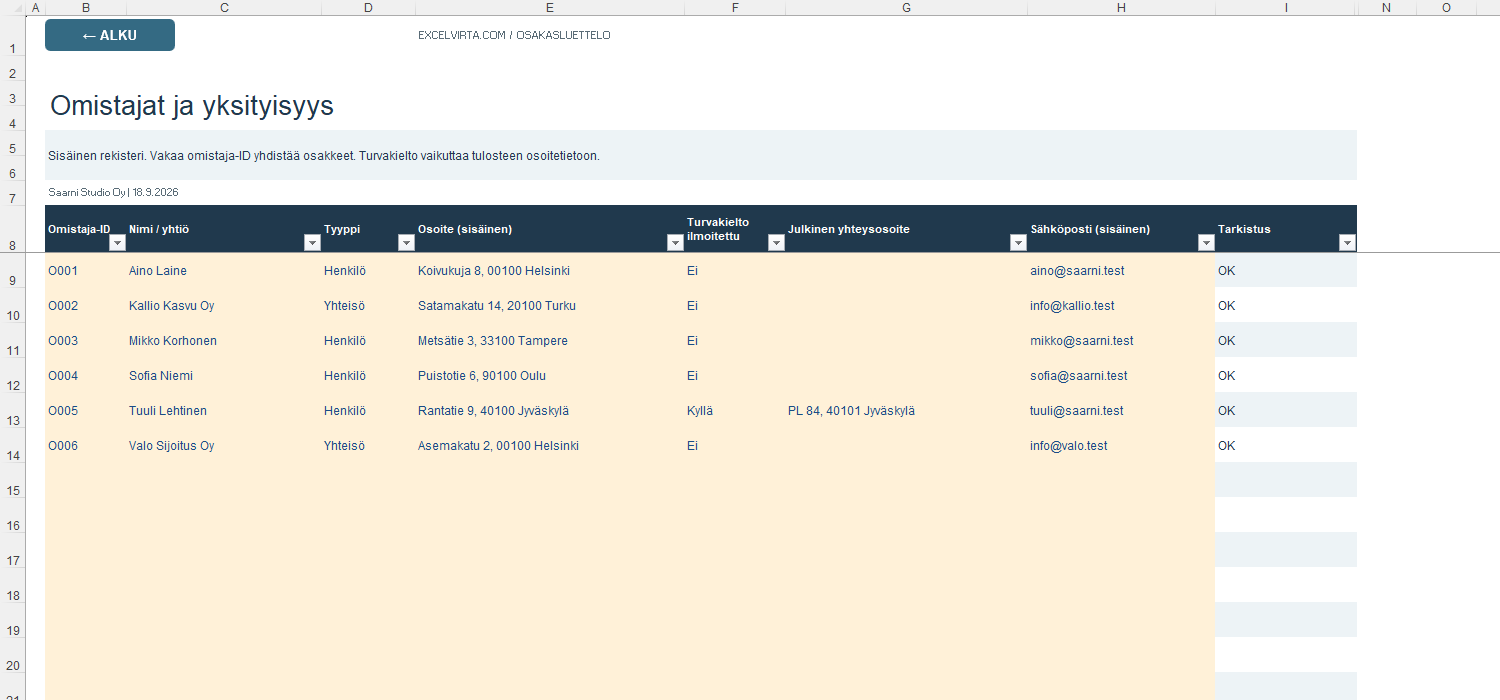This screenshot has width=1500, height=700.
Task: Open the Omistaja-ID filter dropdown
Action: (117, 243)
